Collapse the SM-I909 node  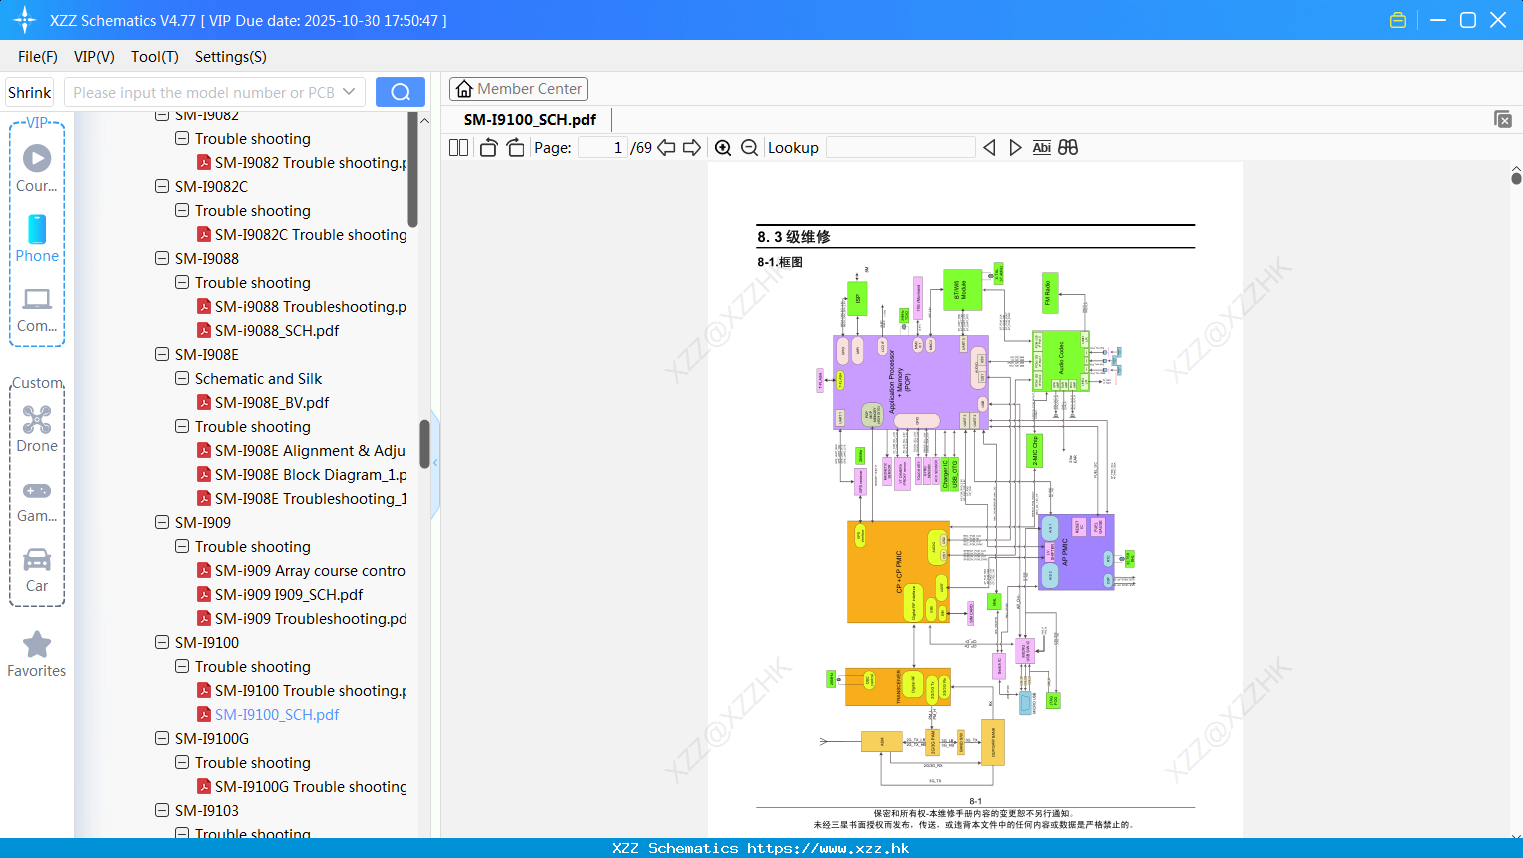point(162,522)
